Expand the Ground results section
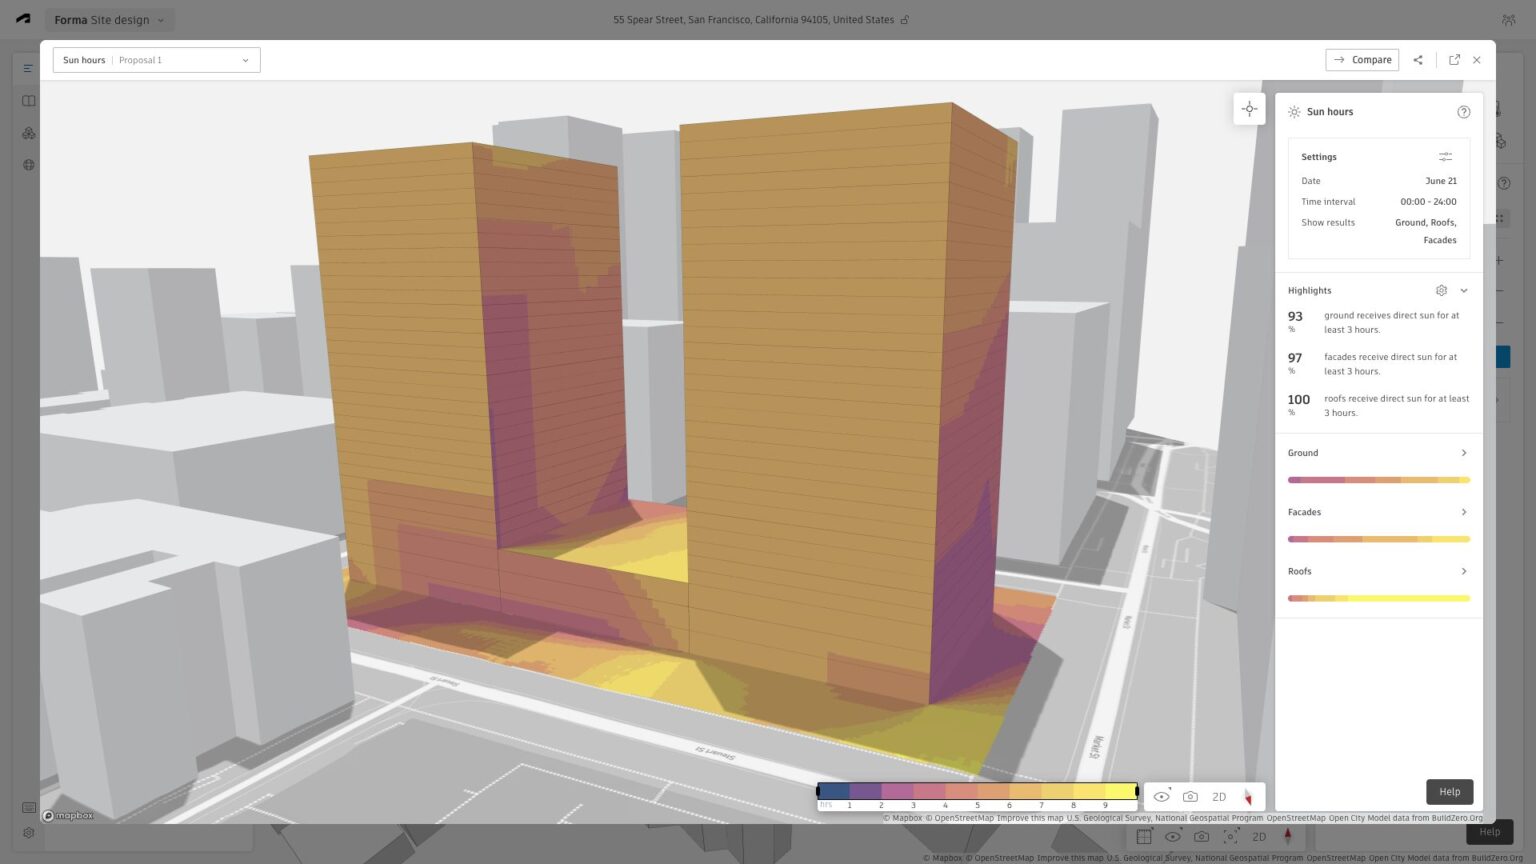The width and height of the screenshot is (1536, 864). coord(1464,452)
